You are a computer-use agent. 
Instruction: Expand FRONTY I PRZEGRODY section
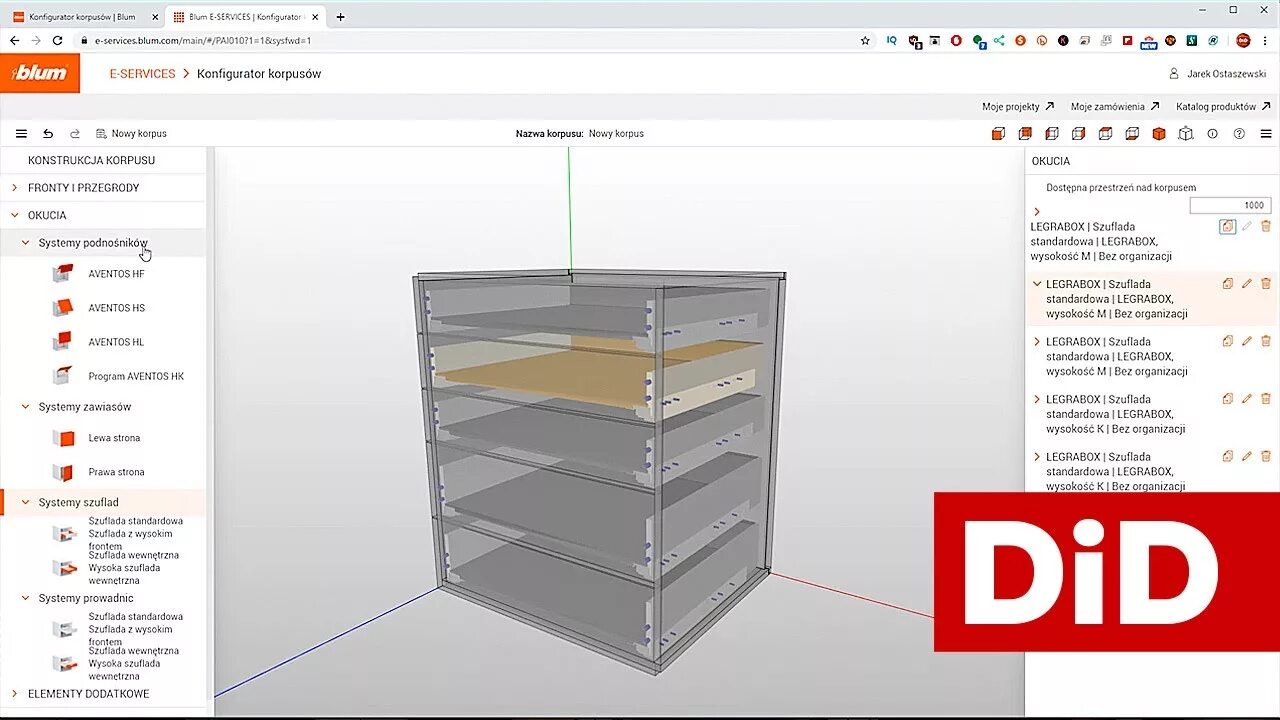pyautogui.click(x=14, y=188)
